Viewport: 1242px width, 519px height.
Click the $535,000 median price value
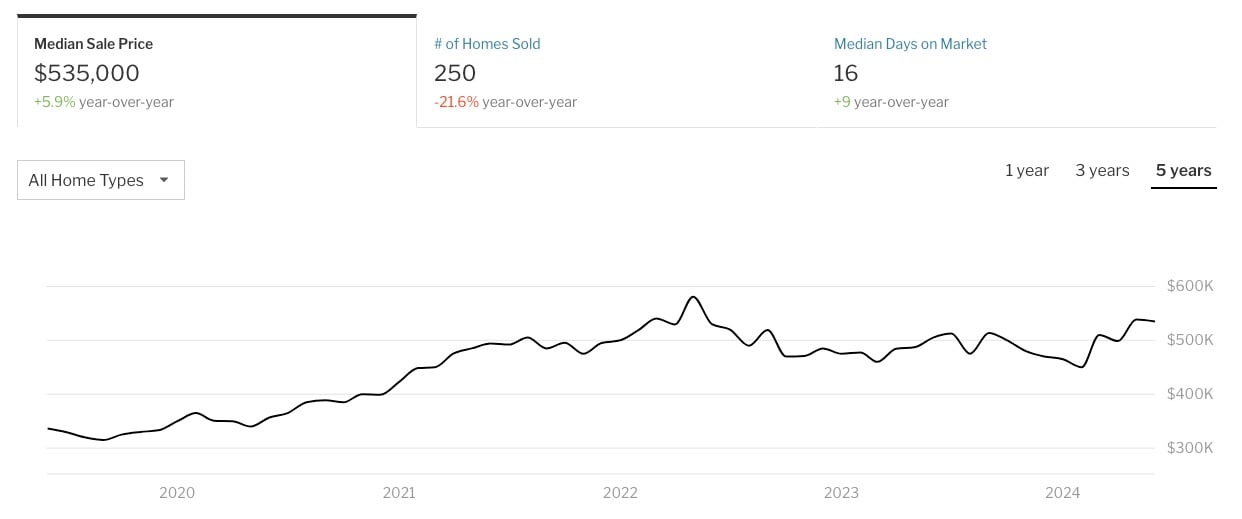(87, 73)
